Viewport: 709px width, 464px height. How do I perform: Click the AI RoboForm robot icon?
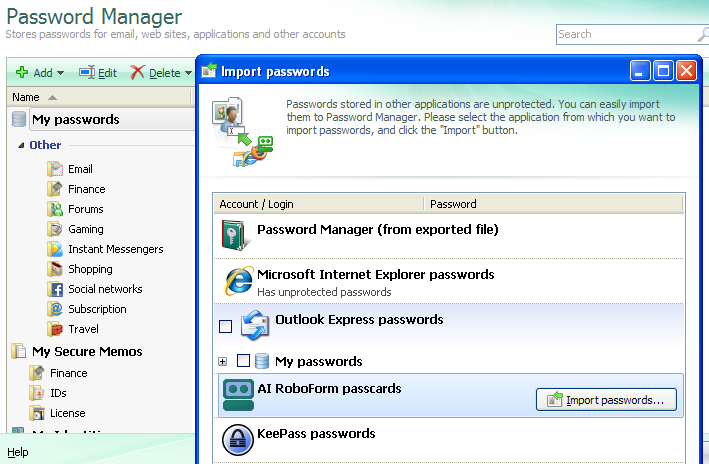point(238,395)
